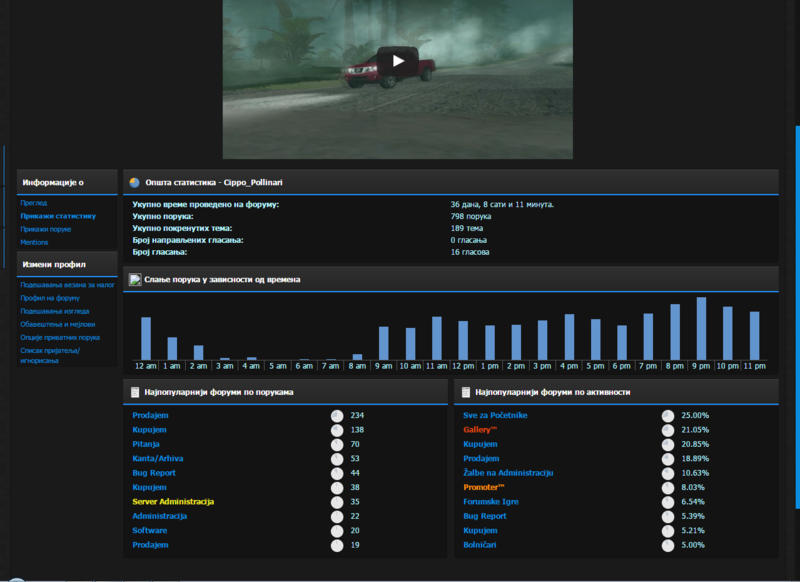The height and width of the screenshot is (582, 800).
Task: Select Прикажи поруке in the sidebar menu
Action: coord(45,229)
